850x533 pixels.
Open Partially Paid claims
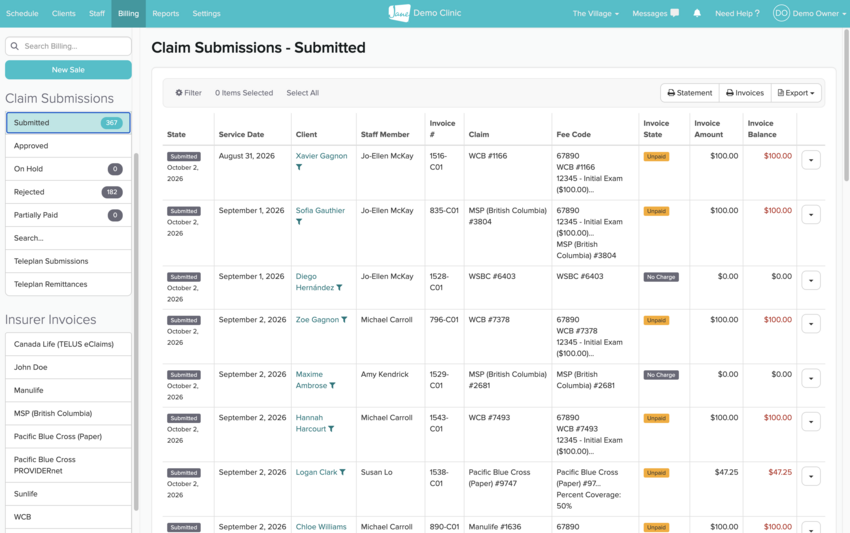tap(68, 215)
